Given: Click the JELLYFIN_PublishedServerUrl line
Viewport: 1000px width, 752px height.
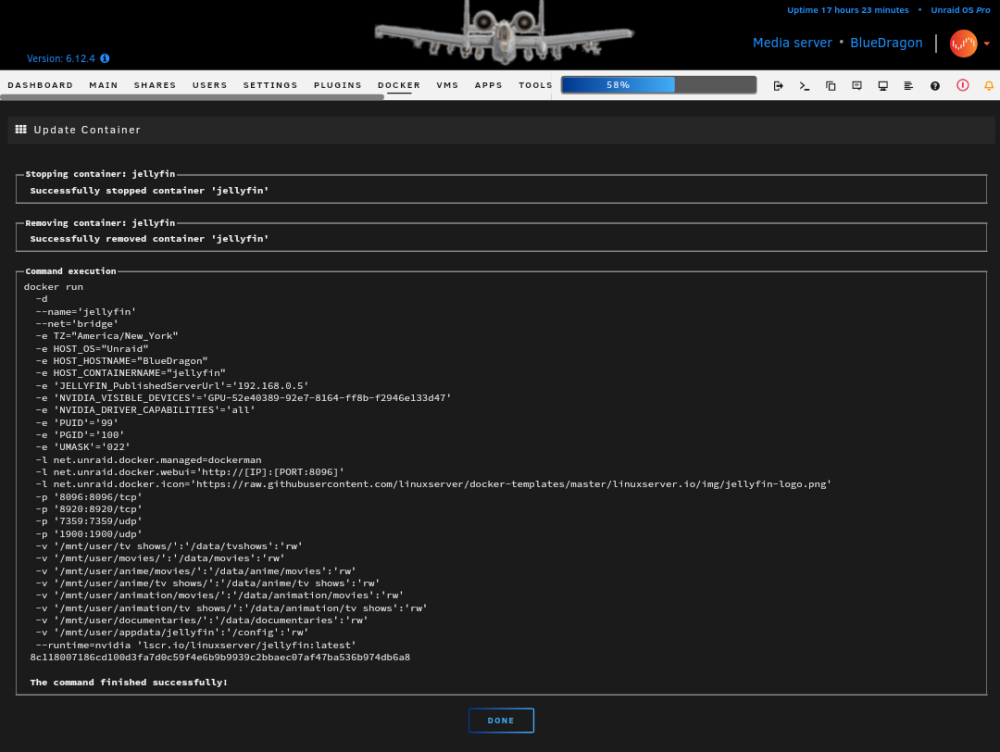Looking at the screenshot, I should point(172,385).
